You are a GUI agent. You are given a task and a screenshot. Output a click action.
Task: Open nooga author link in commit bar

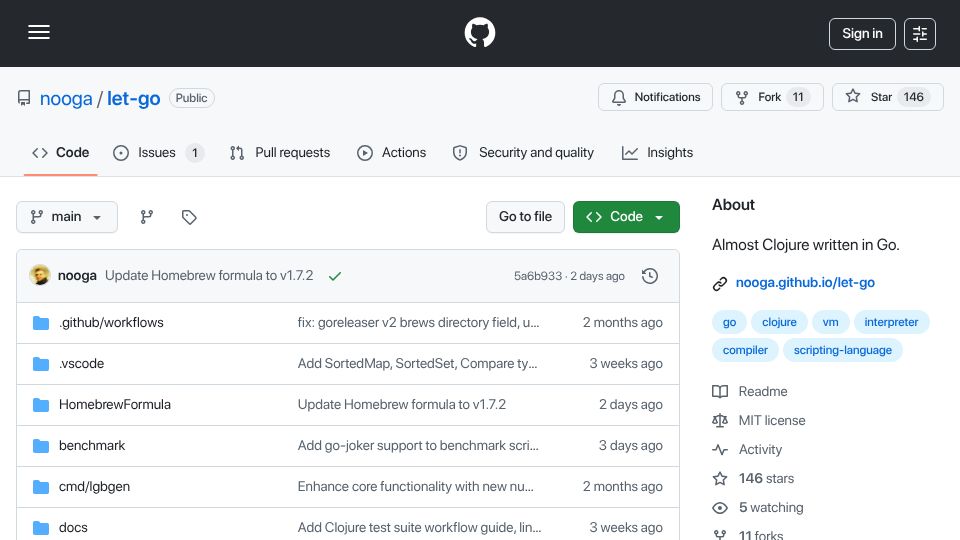[x=77, y=276]
